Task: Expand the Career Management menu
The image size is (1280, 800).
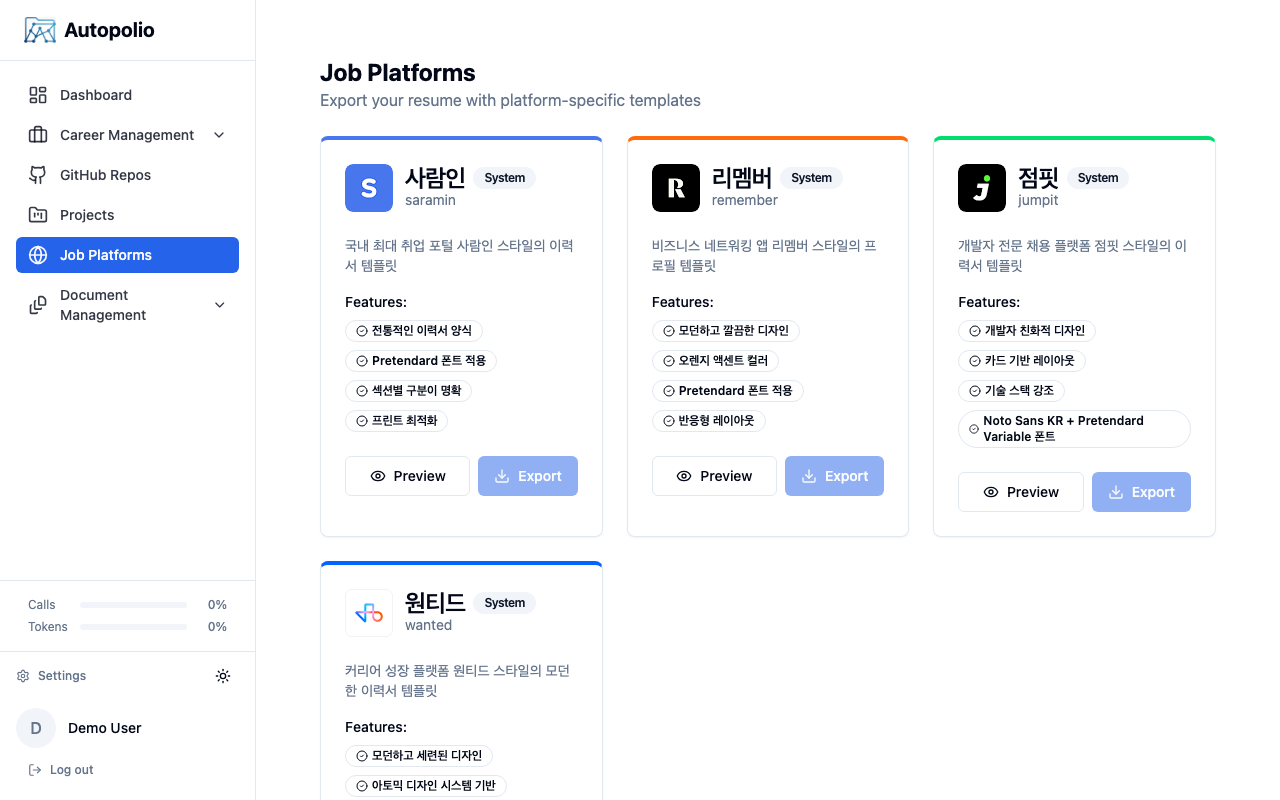Action: click(127, 134)
